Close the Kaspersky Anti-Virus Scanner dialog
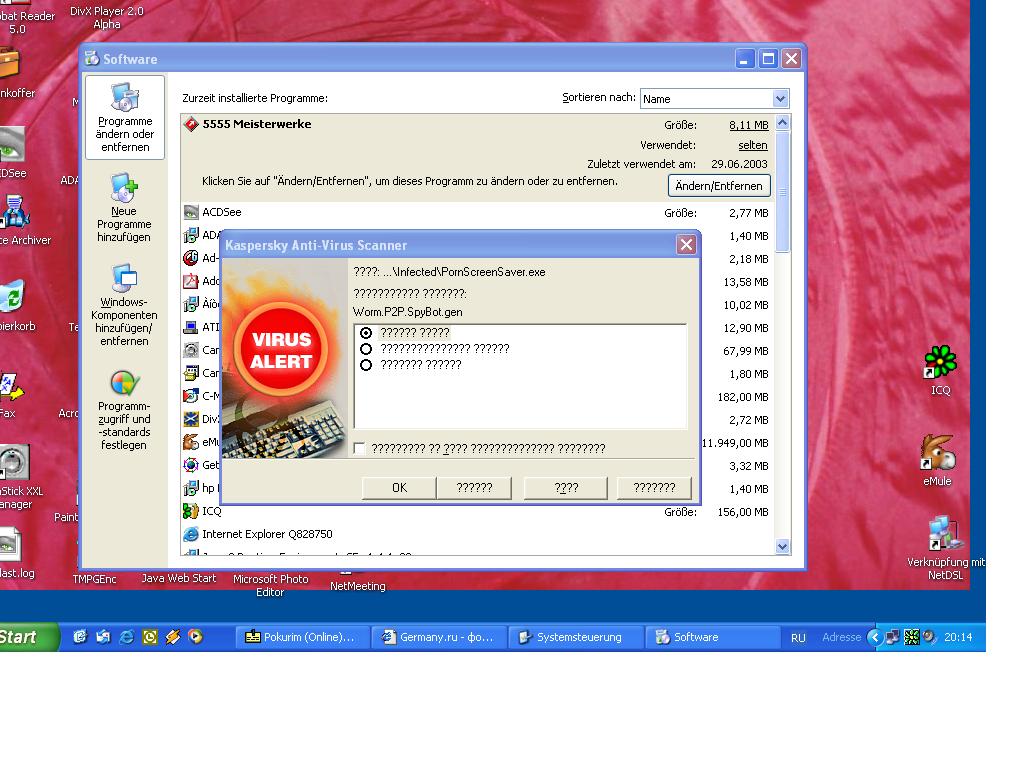Viewport: 1024px width, 768px height. (x=686, y=244)
